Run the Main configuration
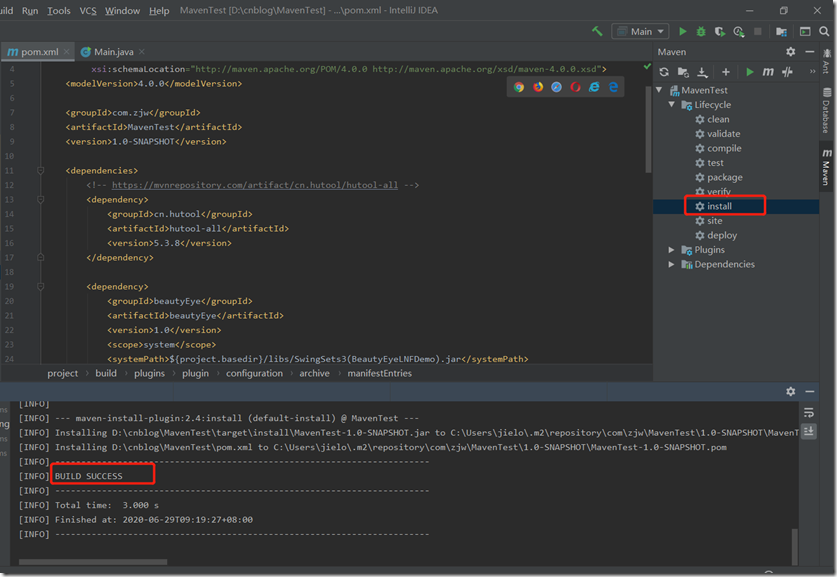The width and height of the screenshot is (837, 577). point(682,31)
